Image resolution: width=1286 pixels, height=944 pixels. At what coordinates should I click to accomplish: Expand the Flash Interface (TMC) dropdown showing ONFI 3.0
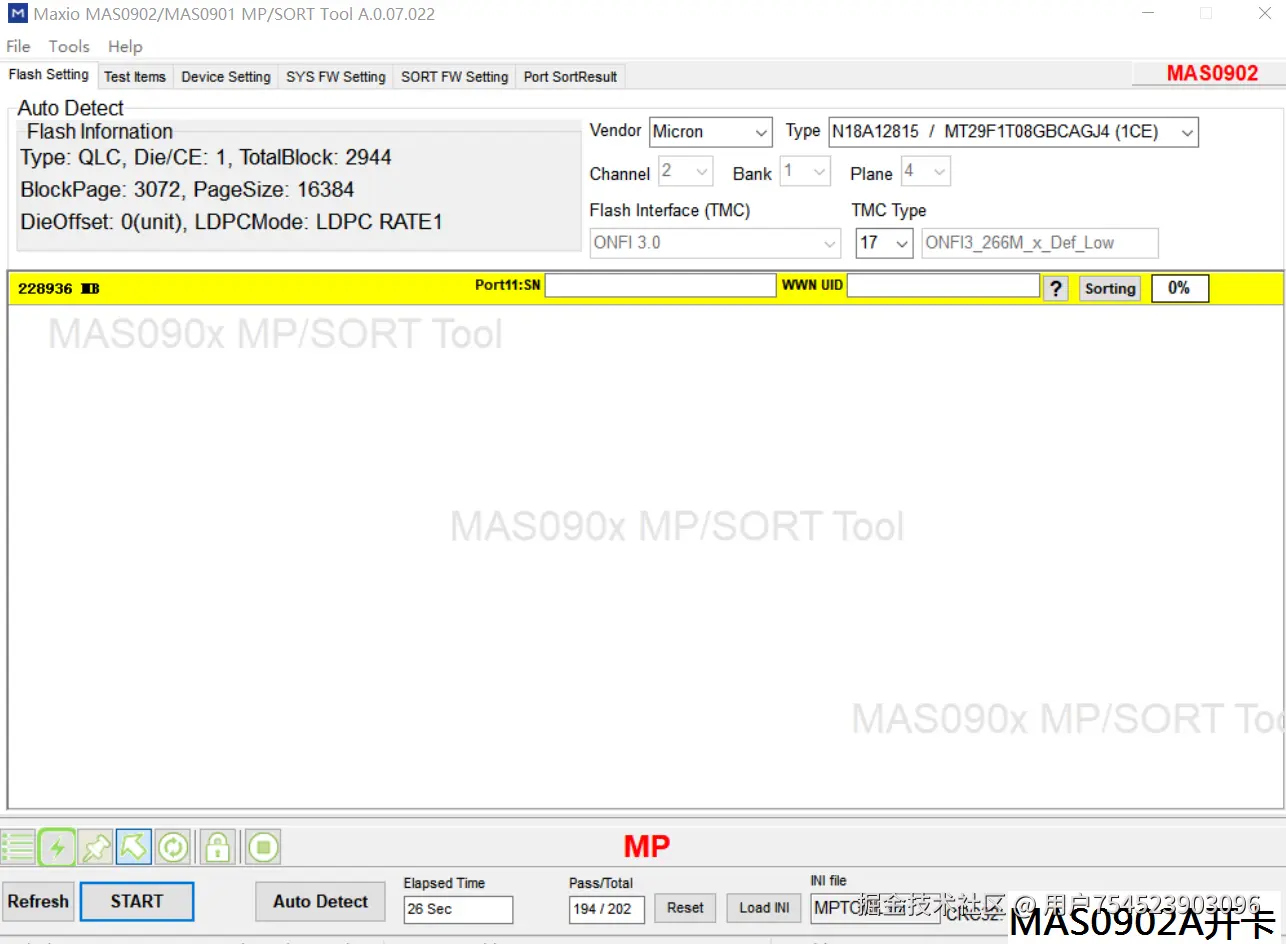tap(715, 243)
